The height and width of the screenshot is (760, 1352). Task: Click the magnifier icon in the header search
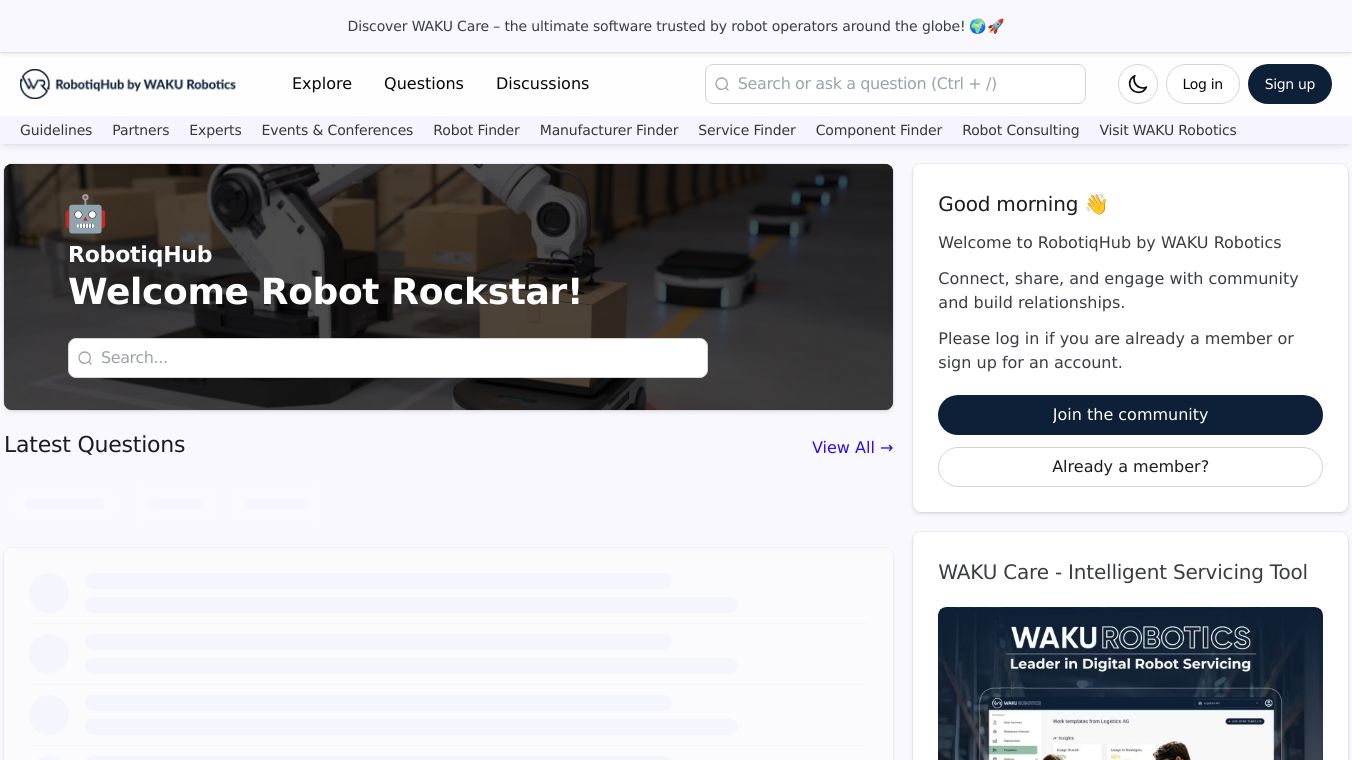(722, 84)
